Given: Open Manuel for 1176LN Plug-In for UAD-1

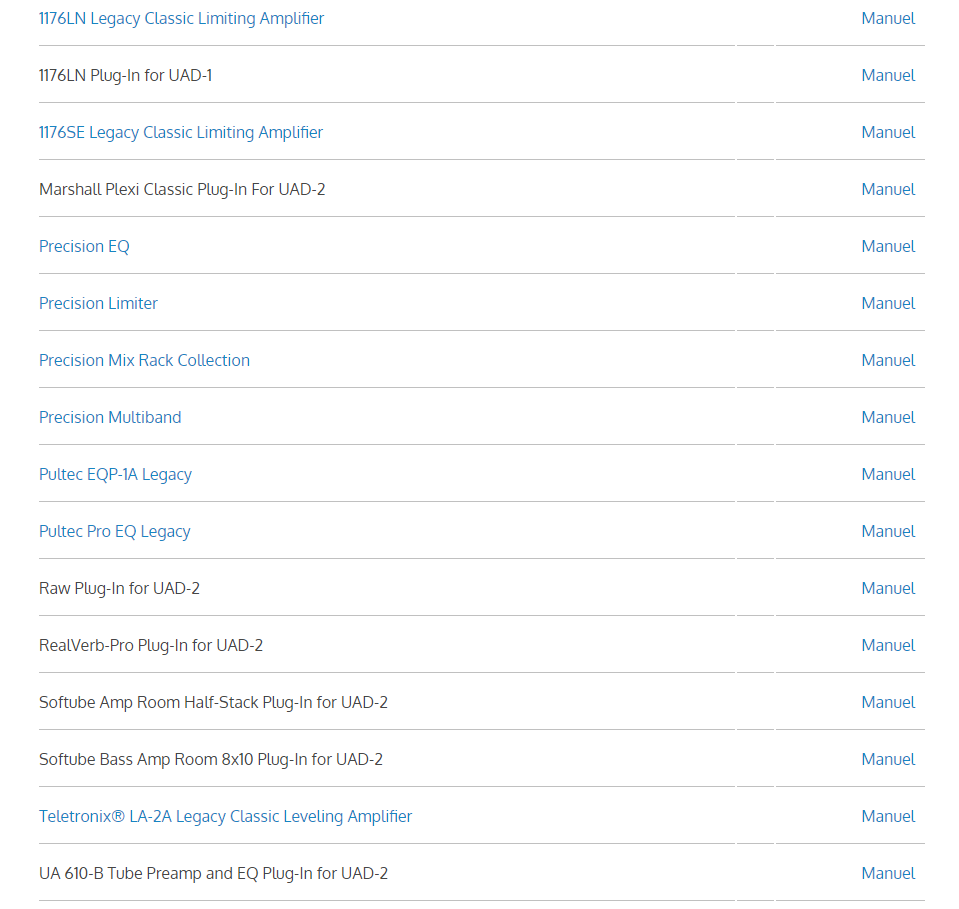Looking at the screenshot, I should (x=888, y=75).
